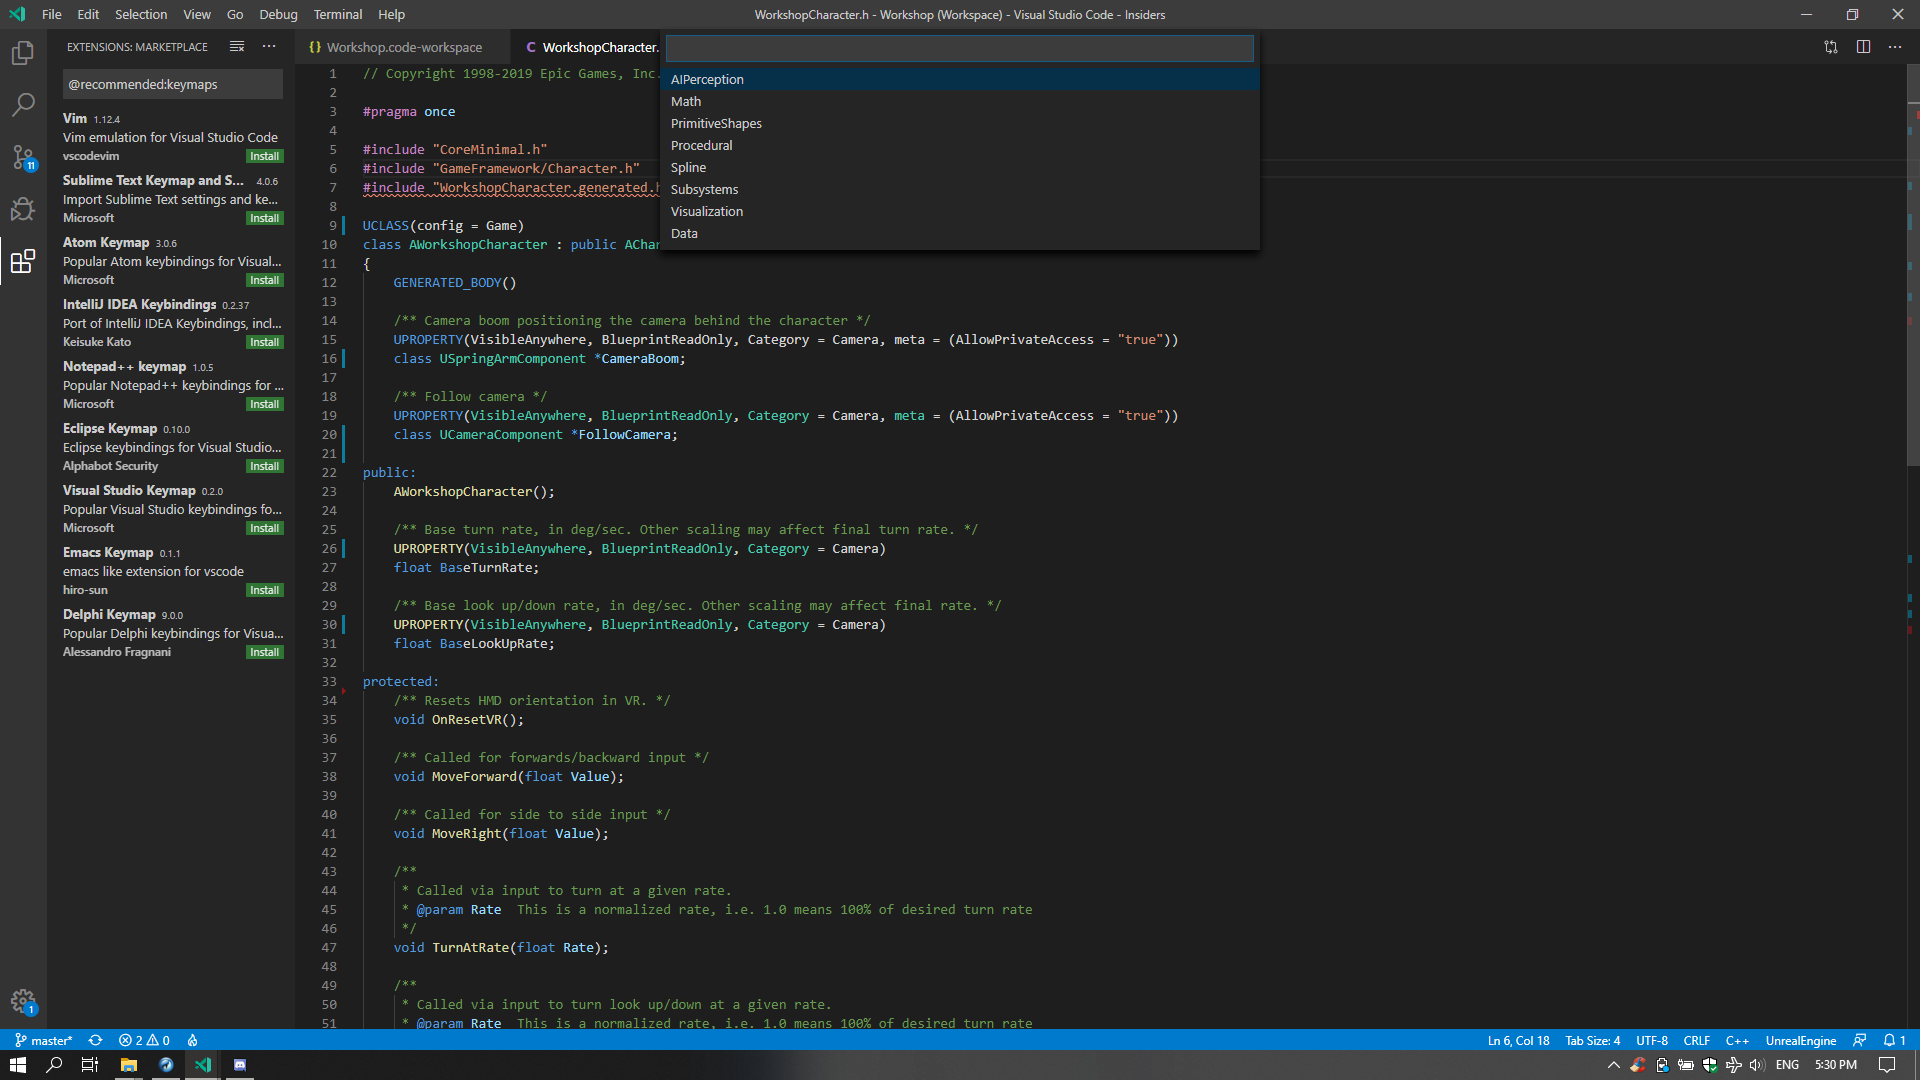This screenshot has height=1080, width=1920.
Task: Open the Terminal menu
Action: point(337,14)
